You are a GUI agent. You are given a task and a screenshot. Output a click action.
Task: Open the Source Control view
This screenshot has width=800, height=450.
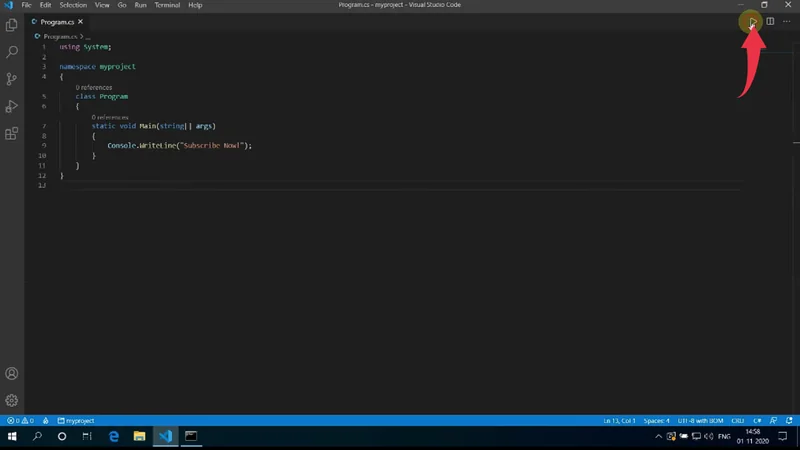[x=12, y=79]
